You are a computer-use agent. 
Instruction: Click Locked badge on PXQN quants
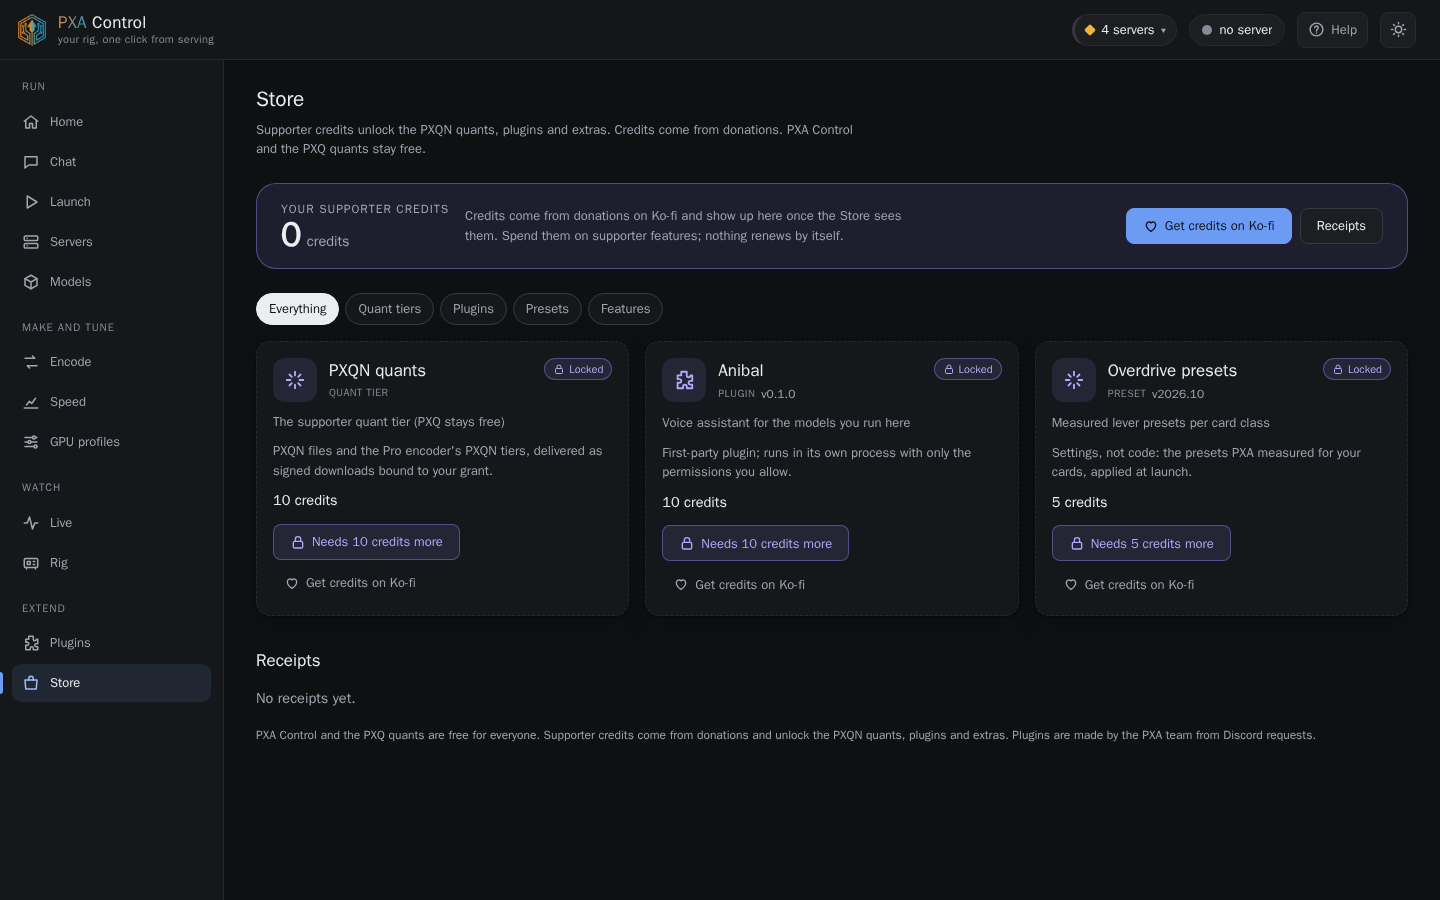578,369
